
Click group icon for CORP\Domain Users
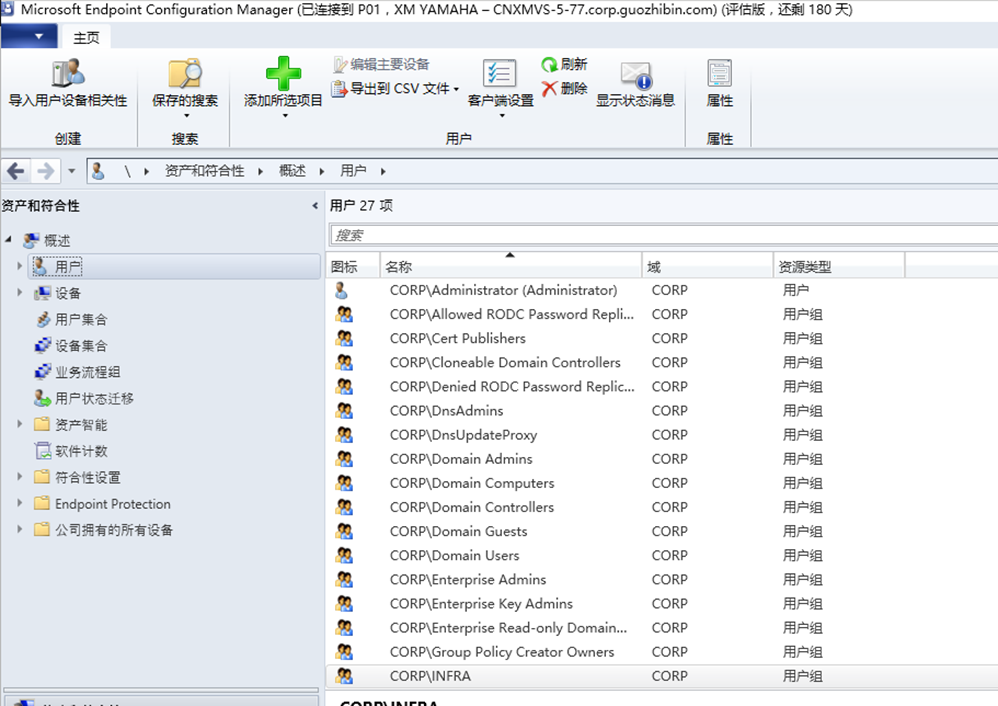coord(344,555)
